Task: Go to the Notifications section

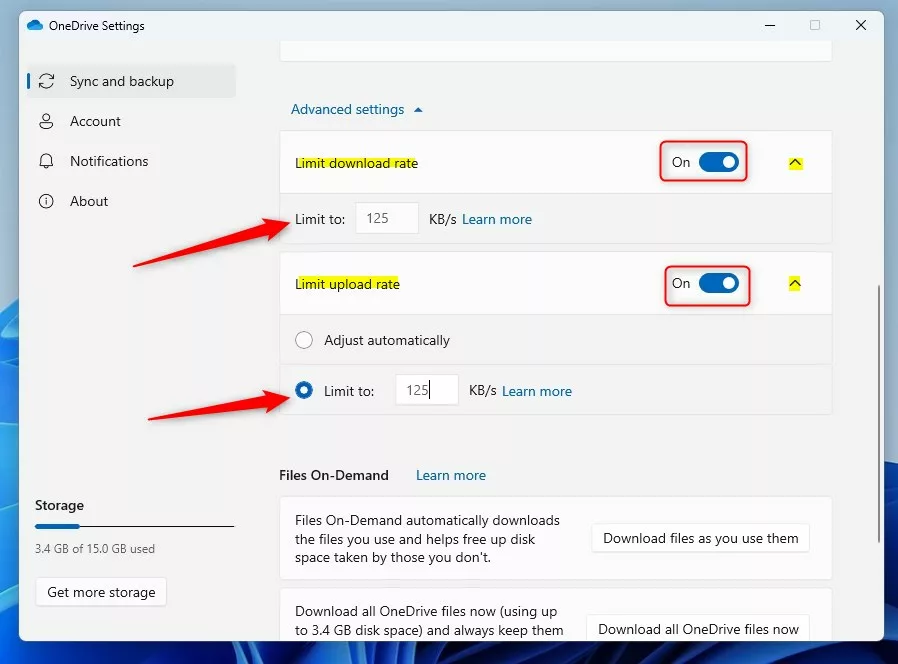Action: 131,161
